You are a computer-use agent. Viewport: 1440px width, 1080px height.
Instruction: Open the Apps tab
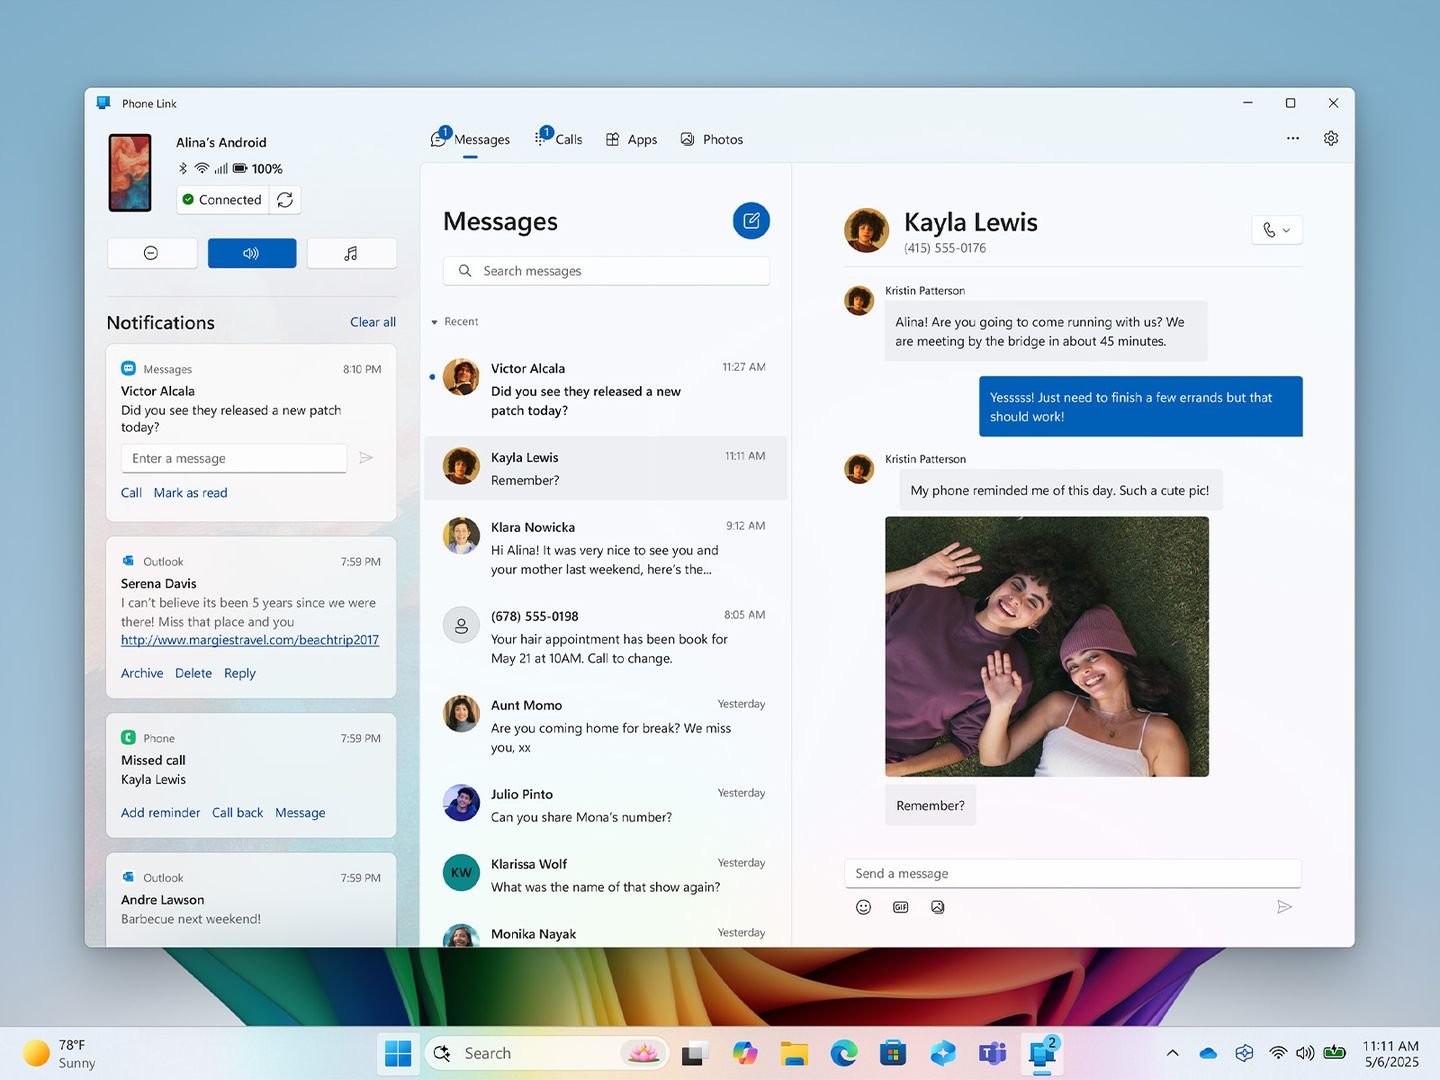[631, 139]
